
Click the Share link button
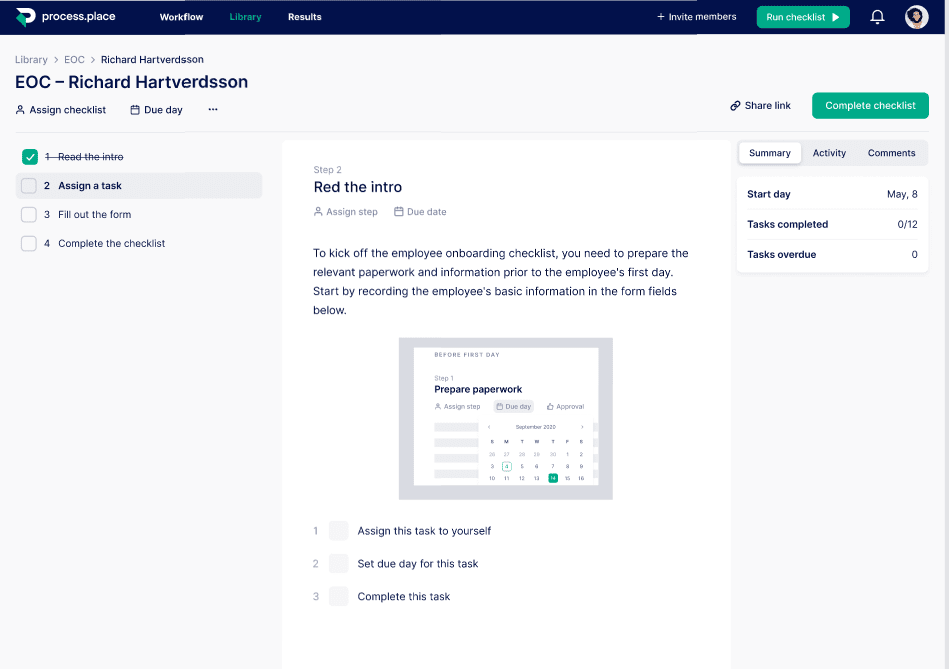click(760, 105)
